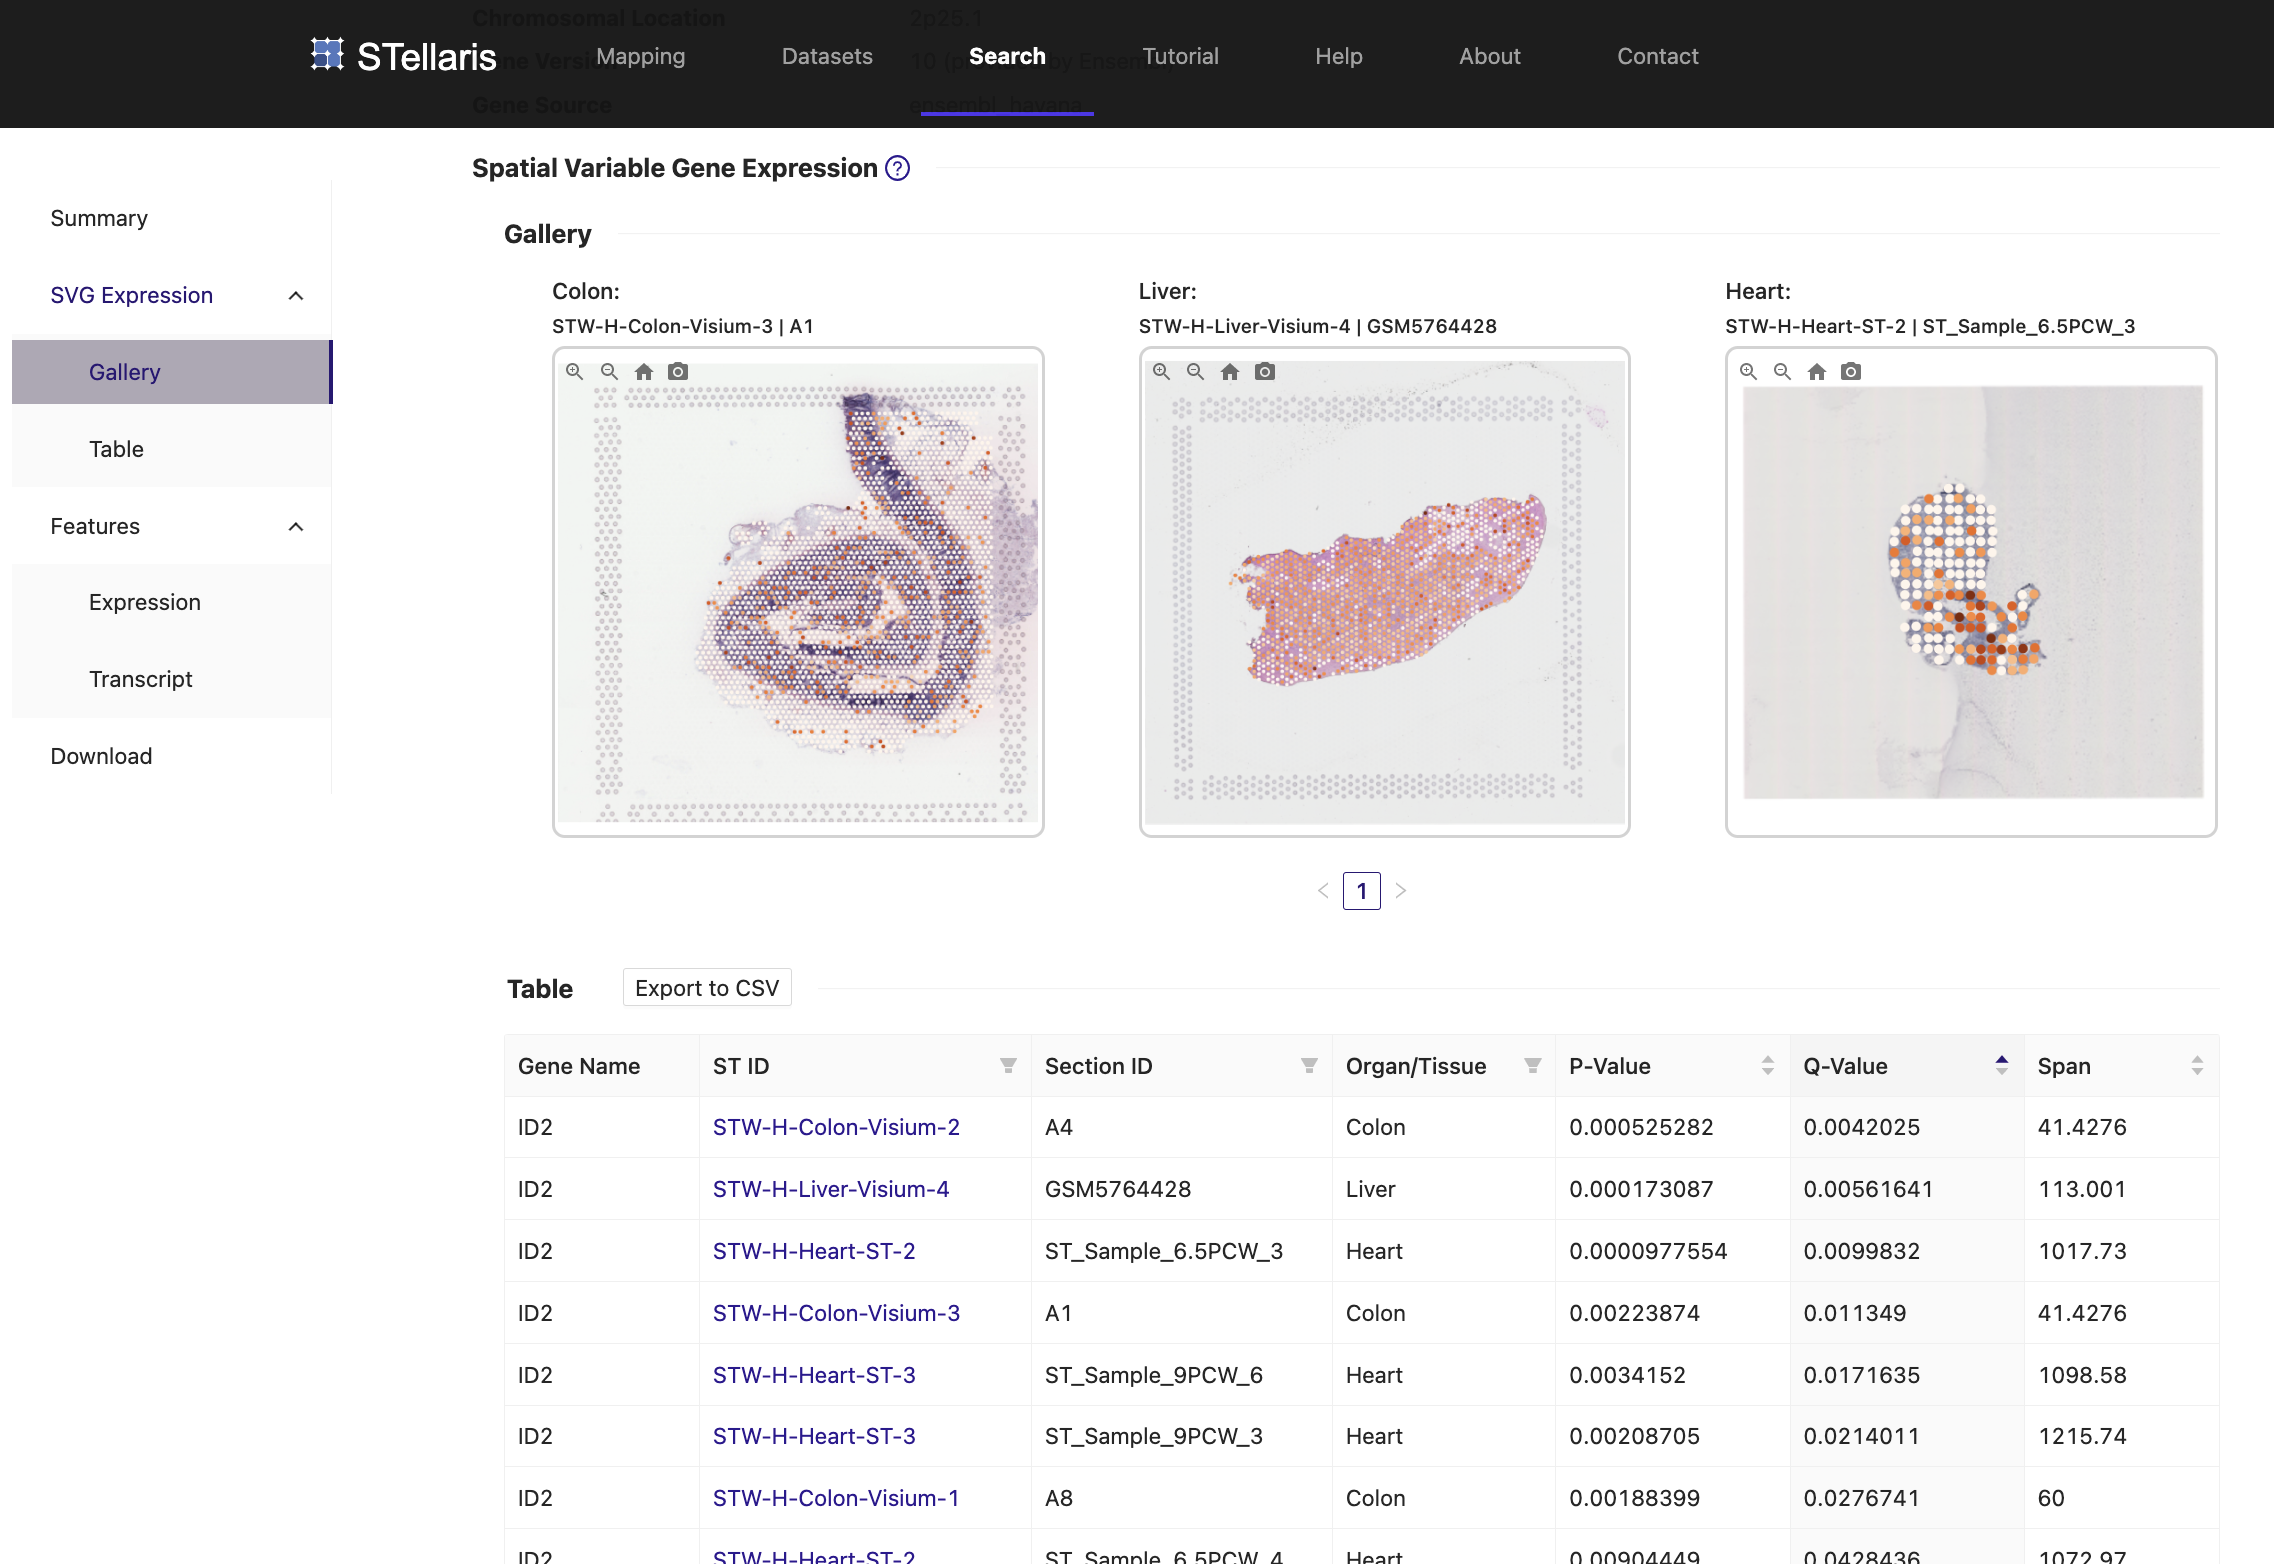Click Export to CSV button

[x=707, y=988]
